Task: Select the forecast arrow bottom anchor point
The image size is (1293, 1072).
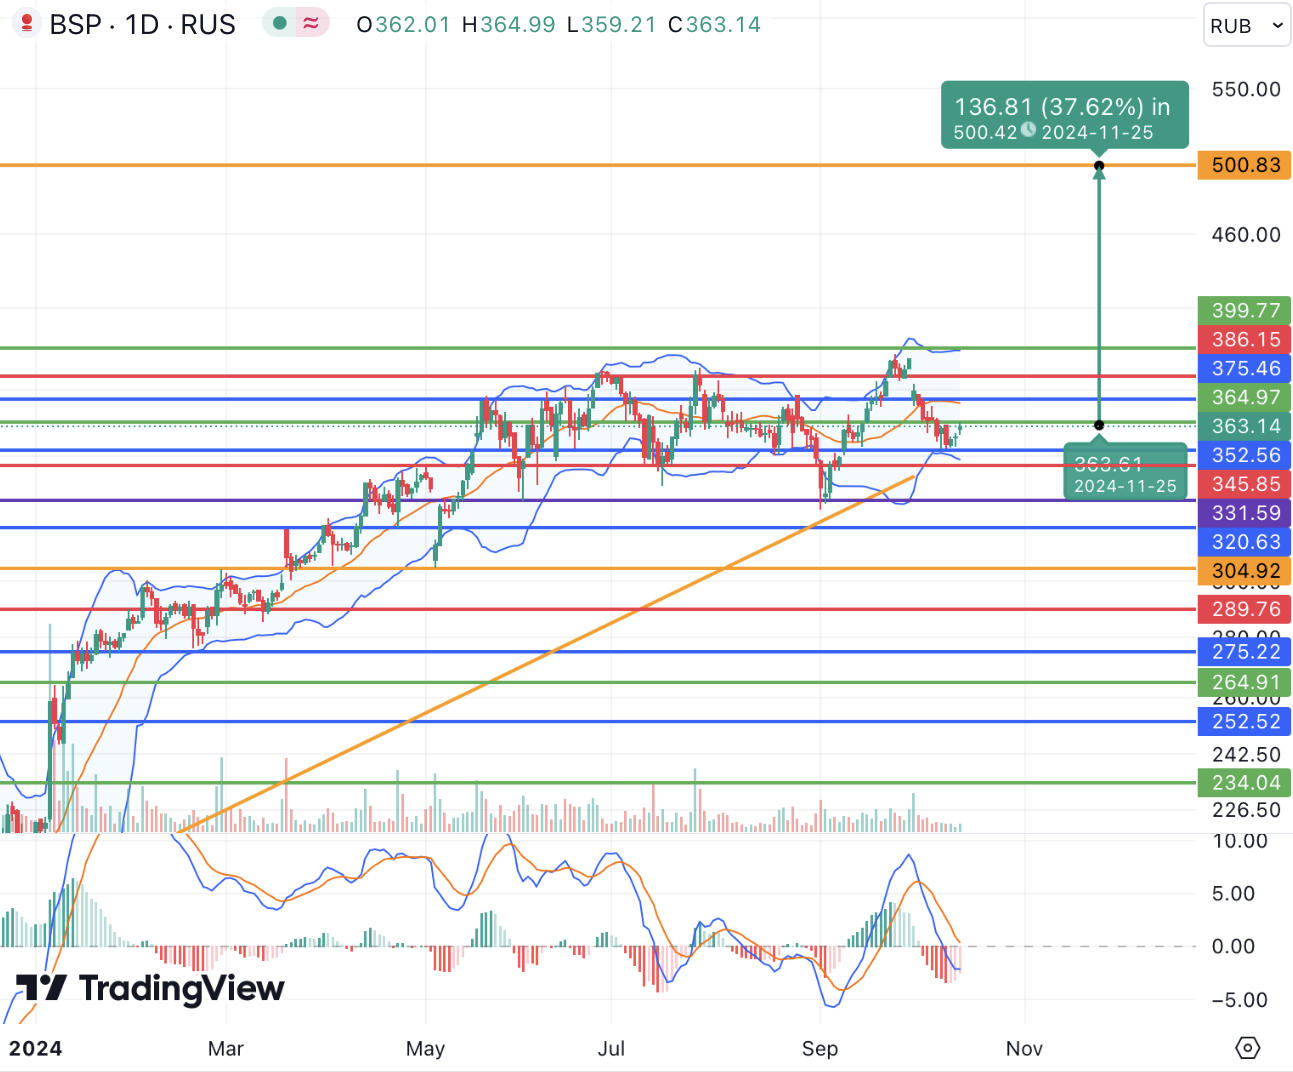Action: coord(1099,425)
